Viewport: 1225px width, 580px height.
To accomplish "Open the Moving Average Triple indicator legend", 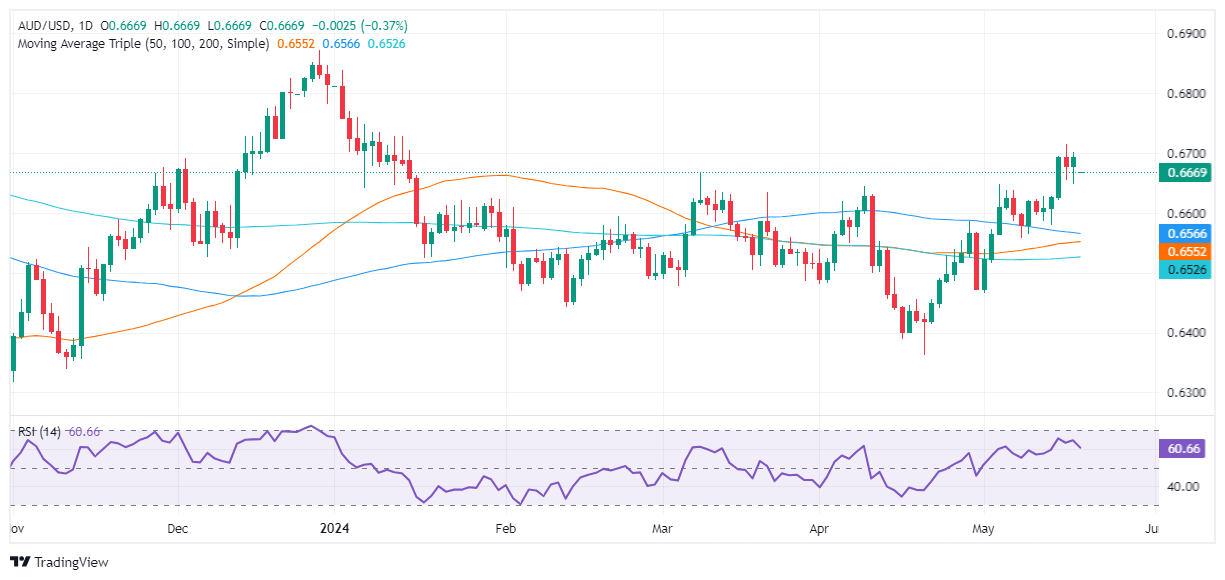I will (143, 44).
